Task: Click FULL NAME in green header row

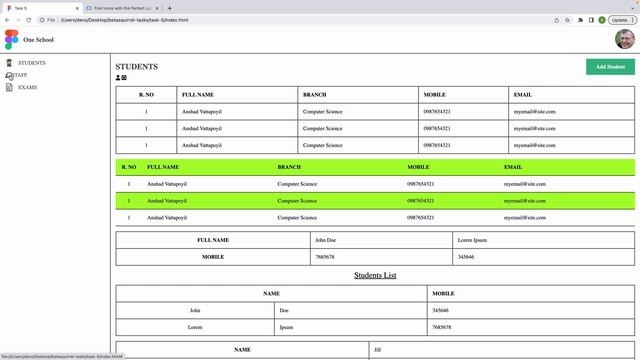Action: (x=163, y=167)
